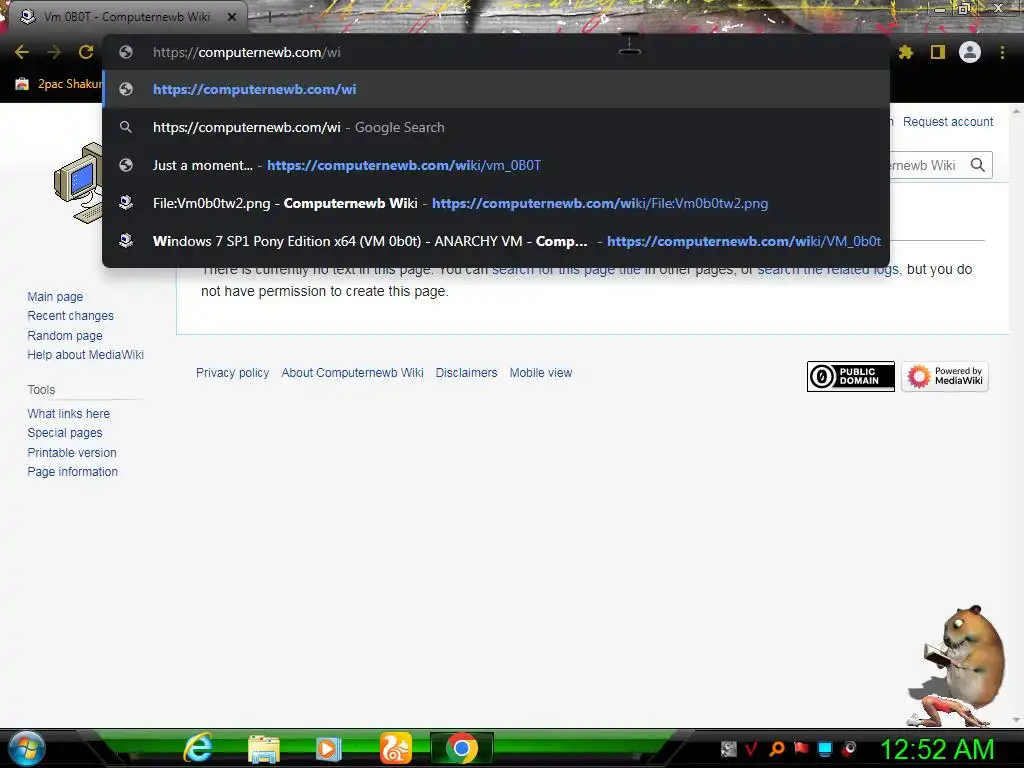Click the wiki search magnifier icon
1024x768 pixels.
(978, 165)
